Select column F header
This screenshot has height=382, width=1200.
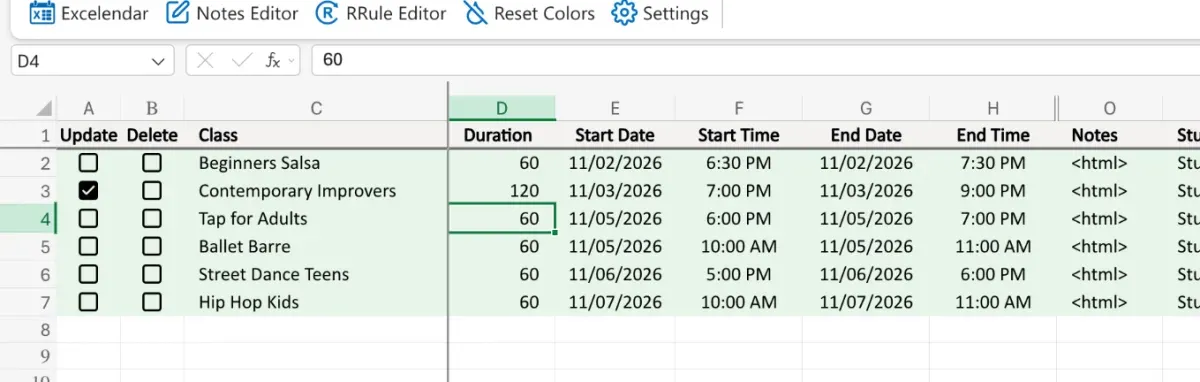738,108
